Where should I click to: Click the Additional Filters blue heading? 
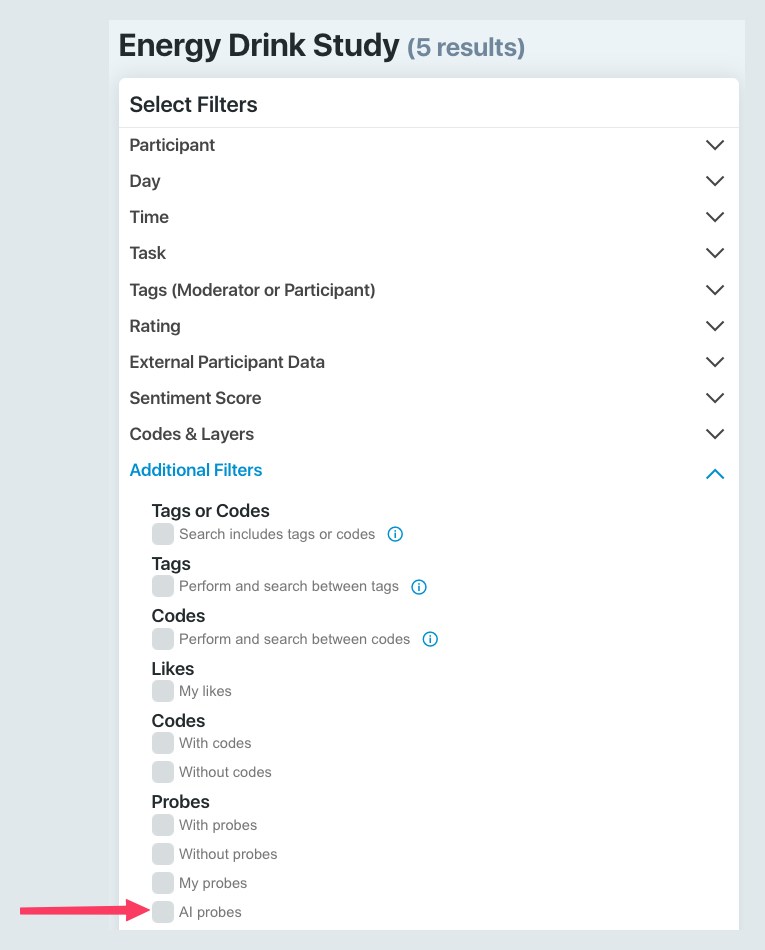tap(196, 470)
